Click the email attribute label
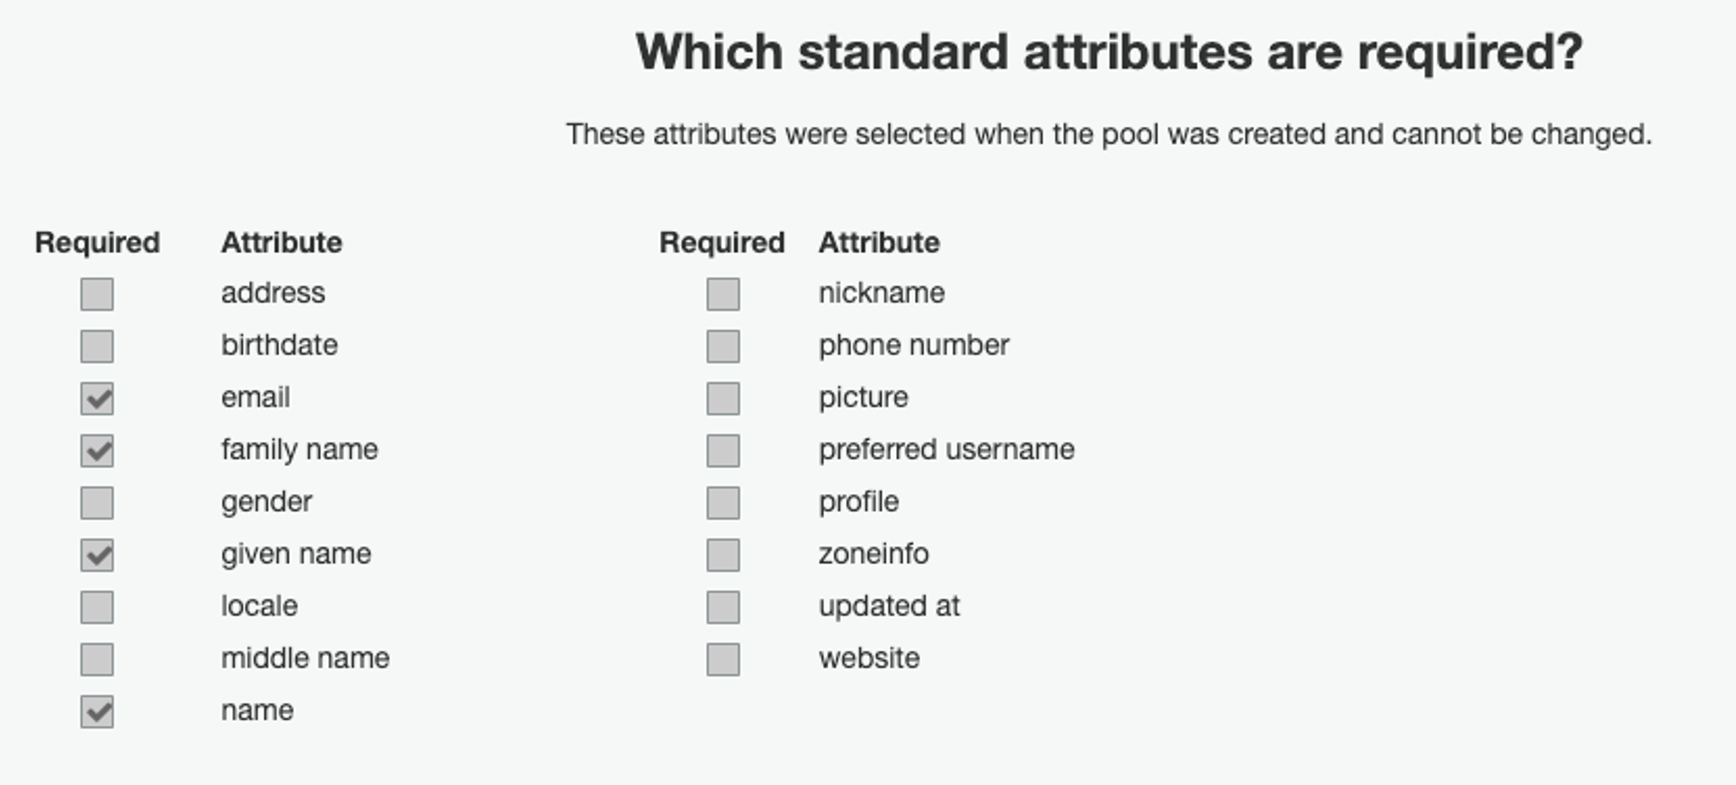The width and height of the screenshot is (1736, 785). (x=255, y=397)
